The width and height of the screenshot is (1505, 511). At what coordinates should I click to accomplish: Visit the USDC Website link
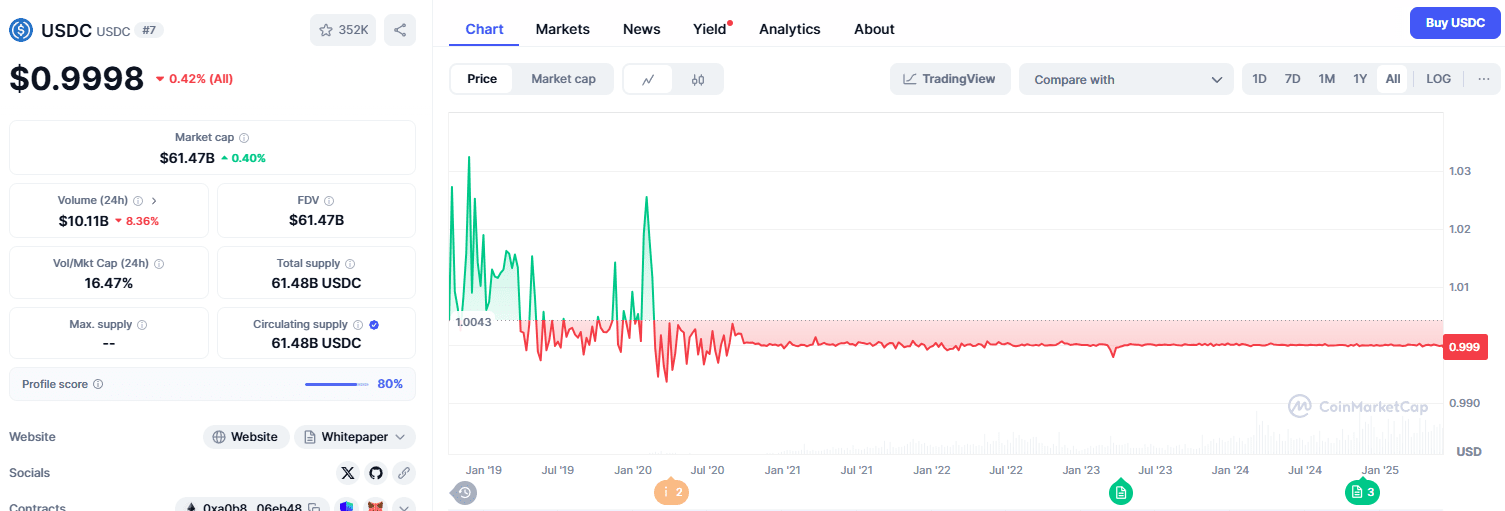[x=246, y=437]
